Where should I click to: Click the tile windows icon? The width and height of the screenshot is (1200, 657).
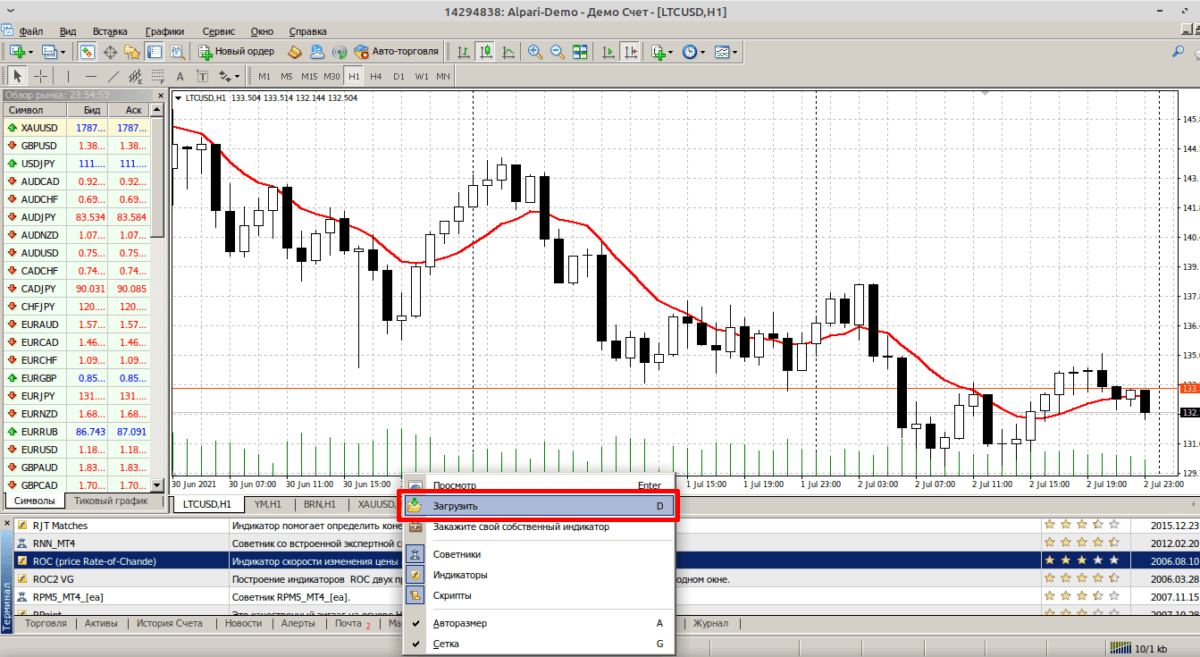(x=579, y=51)
